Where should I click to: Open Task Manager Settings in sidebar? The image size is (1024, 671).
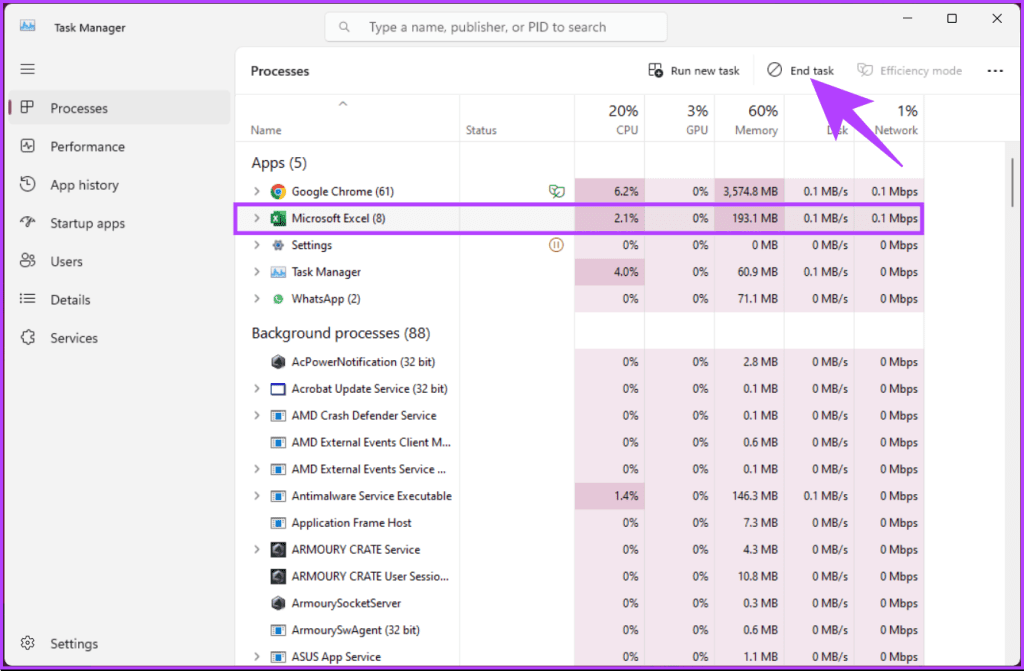pos(120,644)
